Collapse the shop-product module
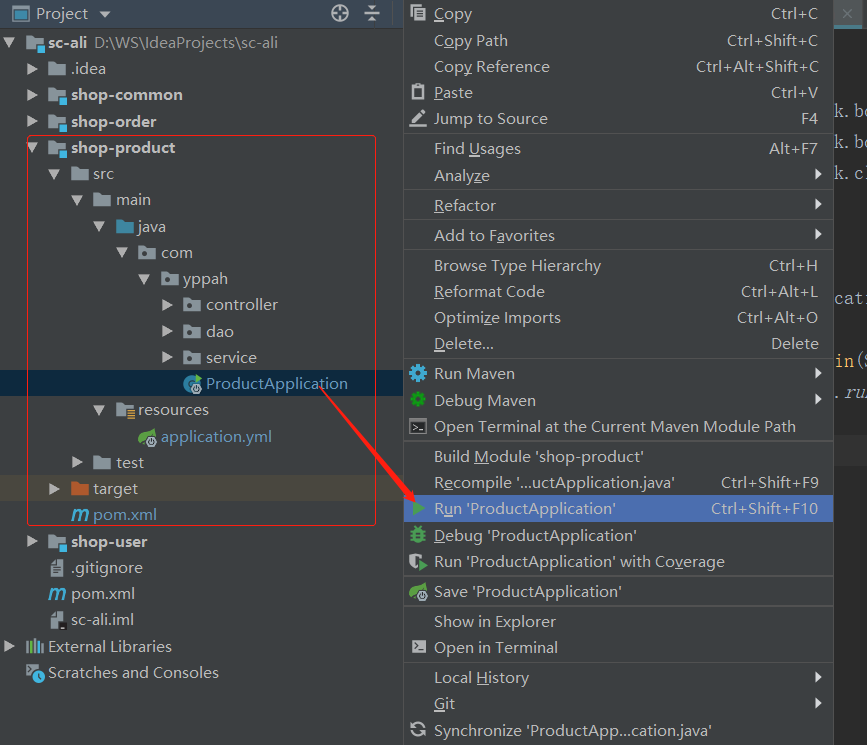The image size is (867, 745). (x=32, y=148)
